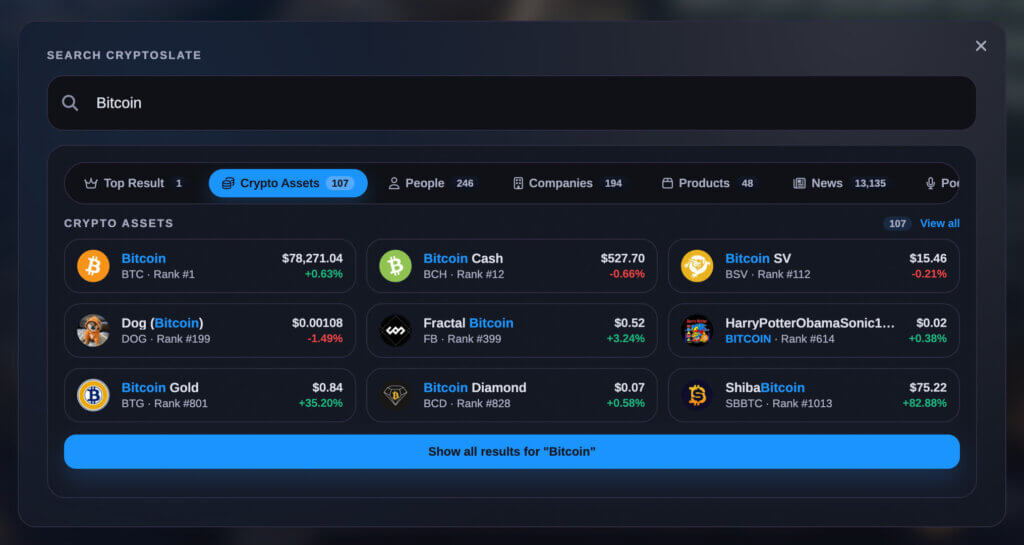This screenshot has width=1024, height=545.
Task: Open the HarryPotterObamaSonic1... name link
Action: coord(810,323)
